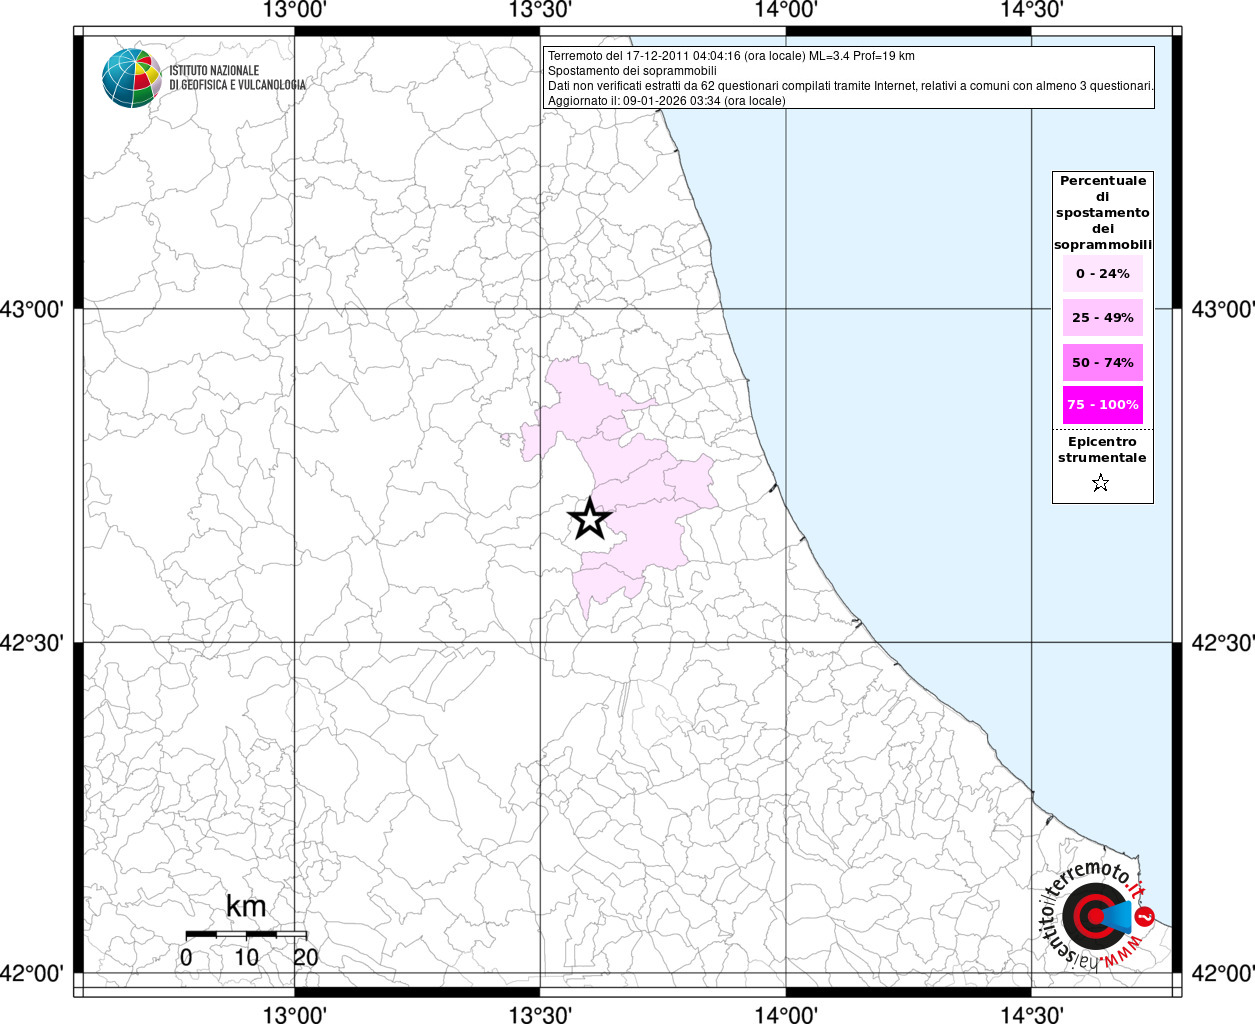1255x1024 pixels.
Task: Click the epicenter star on the map
Action: click(x=589, y=519)
